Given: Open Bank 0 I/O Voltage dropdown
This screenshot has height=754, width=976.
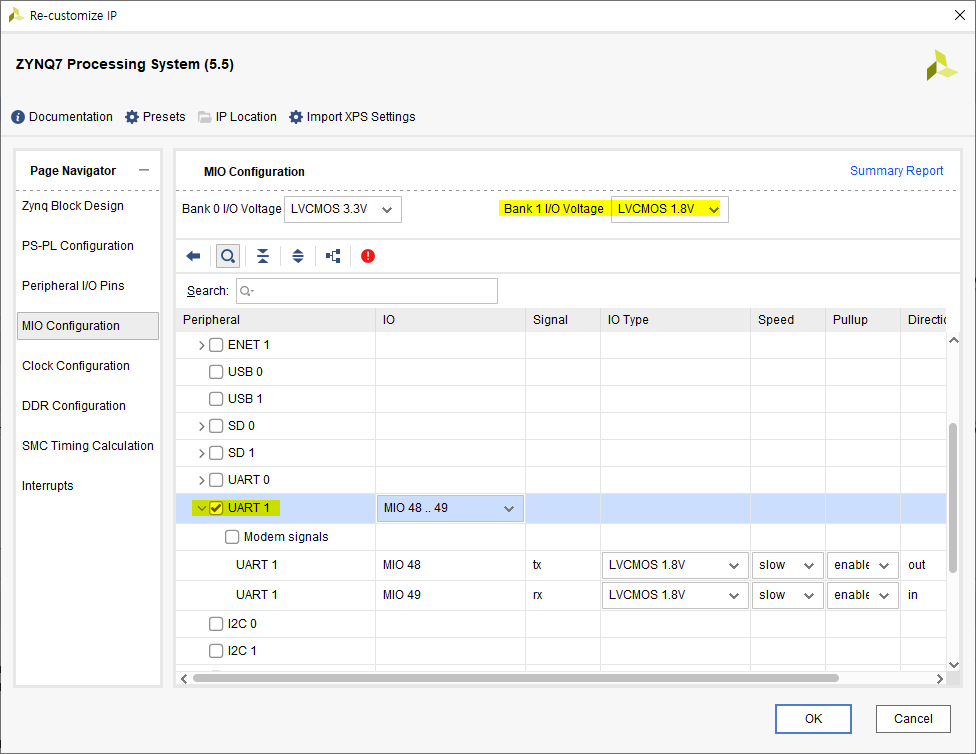Looking at the screenshot, I should coord(342,209).
